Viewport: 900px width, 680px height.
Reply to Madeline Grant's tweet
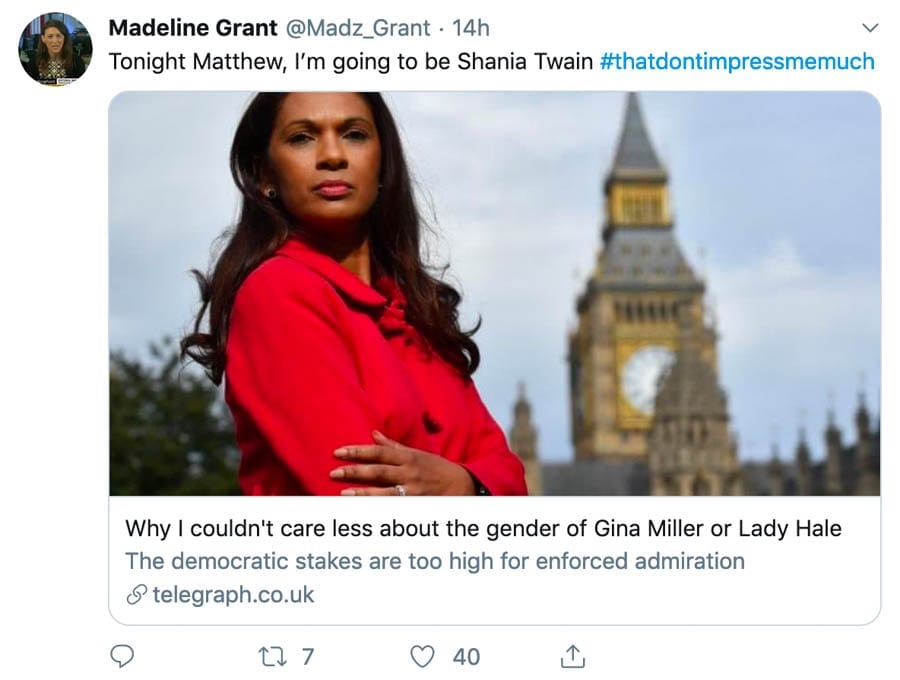[122, 656]
